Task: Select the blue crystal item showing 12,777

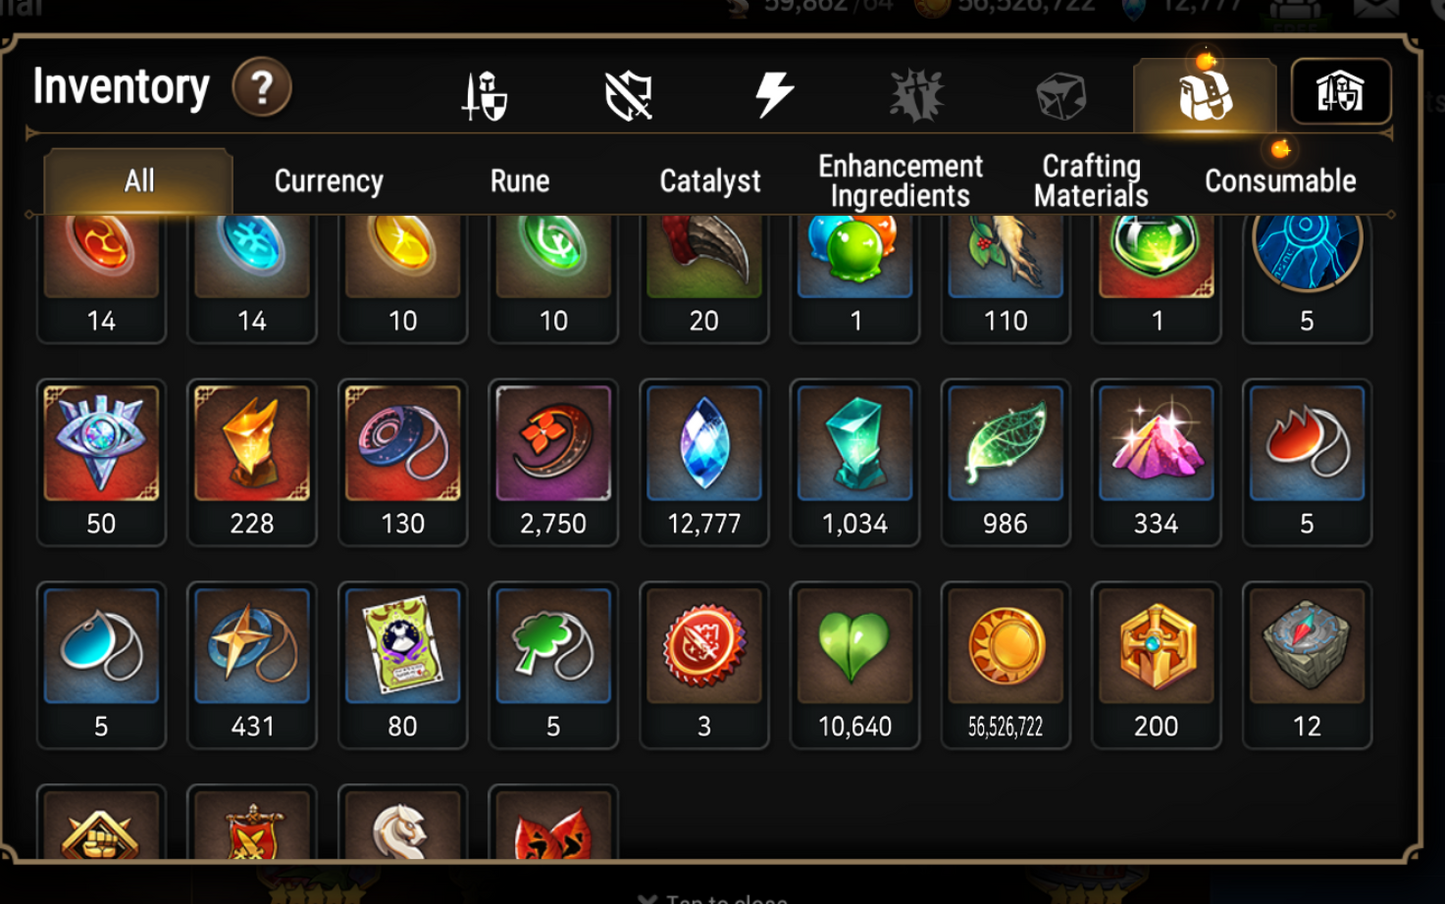Action: point(704,462)
